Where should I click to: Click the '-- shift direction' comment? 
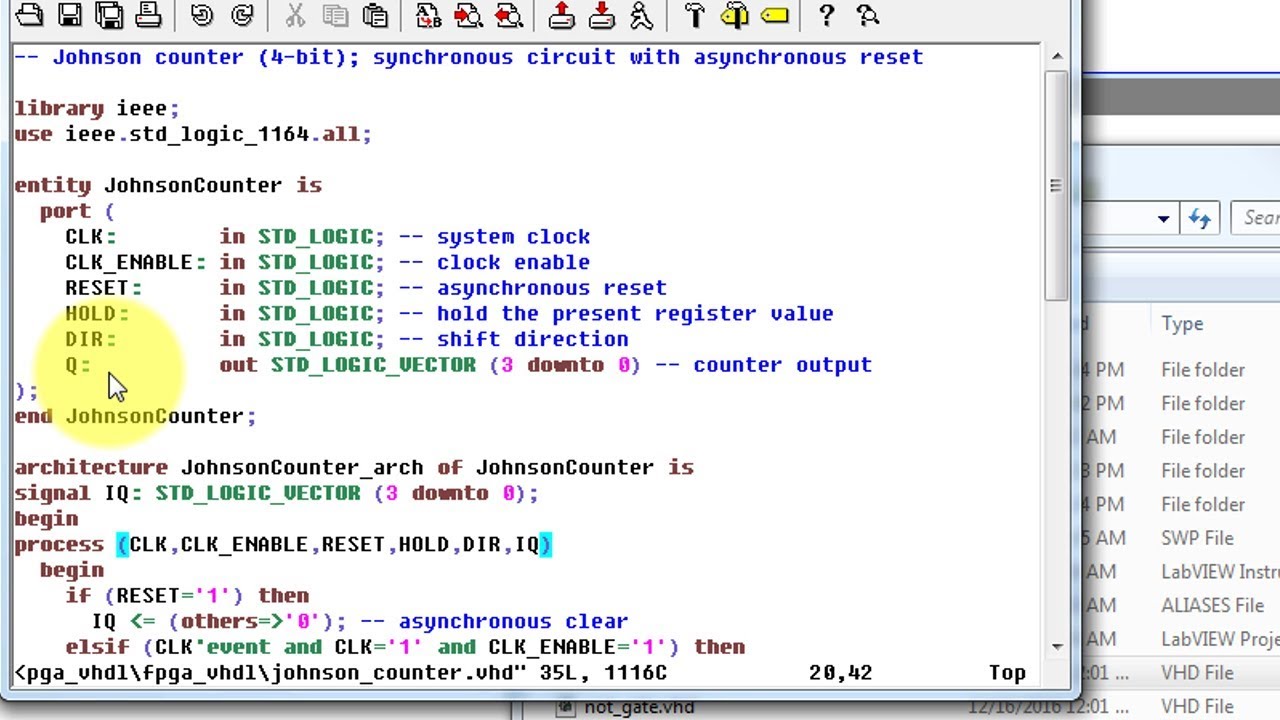tap(513, 339)
